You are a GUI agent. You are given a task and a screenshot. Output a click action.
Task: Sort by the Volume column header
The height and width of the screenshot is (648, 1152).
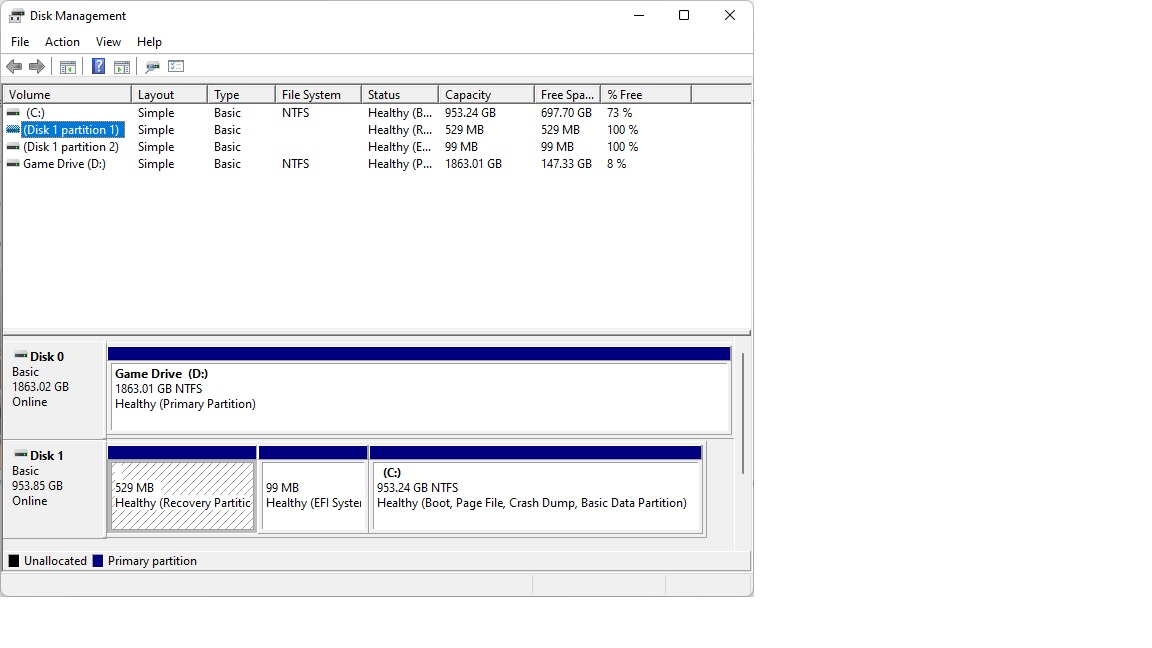click(67, 95)
